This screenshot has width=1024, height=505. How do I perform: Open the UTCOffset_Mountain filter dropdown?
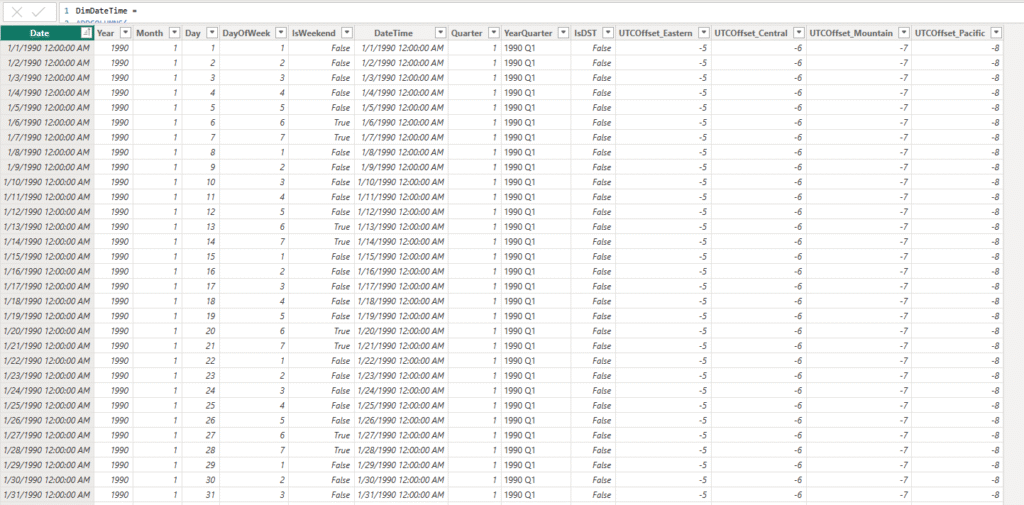[x=904, y=33]
